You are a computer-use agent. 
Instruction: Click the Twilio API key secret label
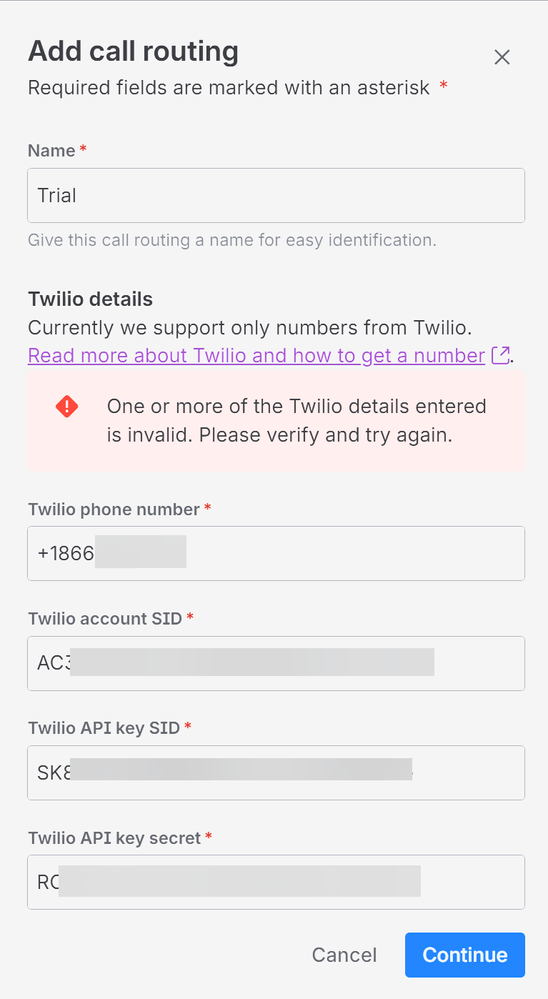[115, 838]
